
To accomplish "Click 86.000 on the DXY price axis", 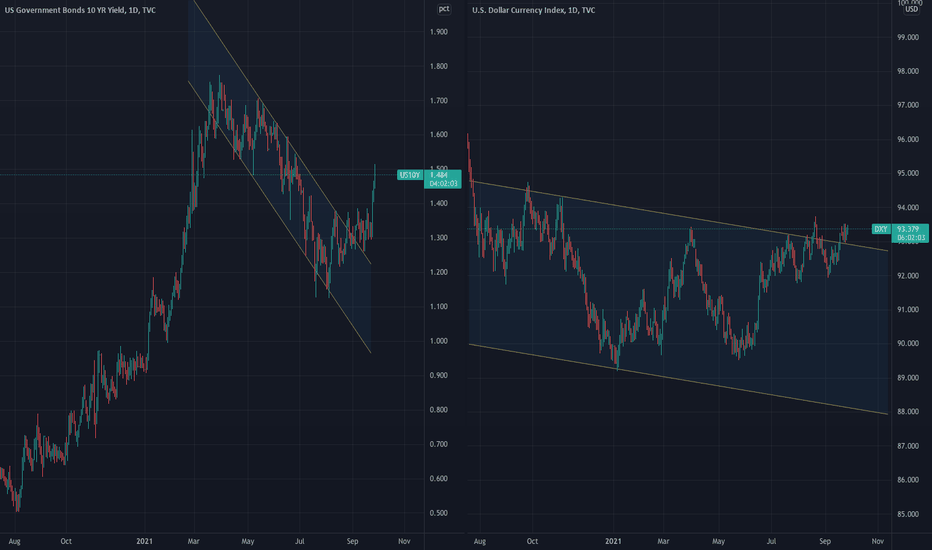I will point(908,480).
